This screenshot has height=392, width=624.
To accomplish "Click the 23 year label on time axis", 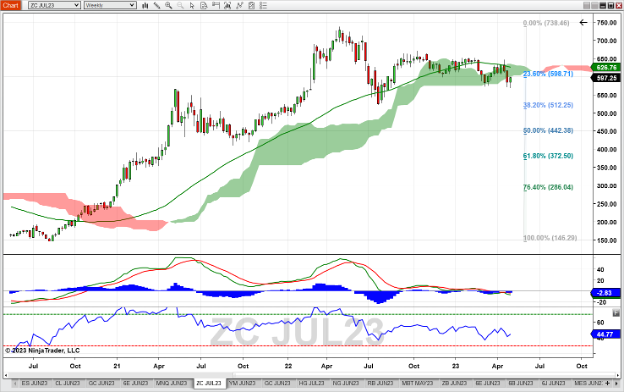I will click(x=456, y=366).
